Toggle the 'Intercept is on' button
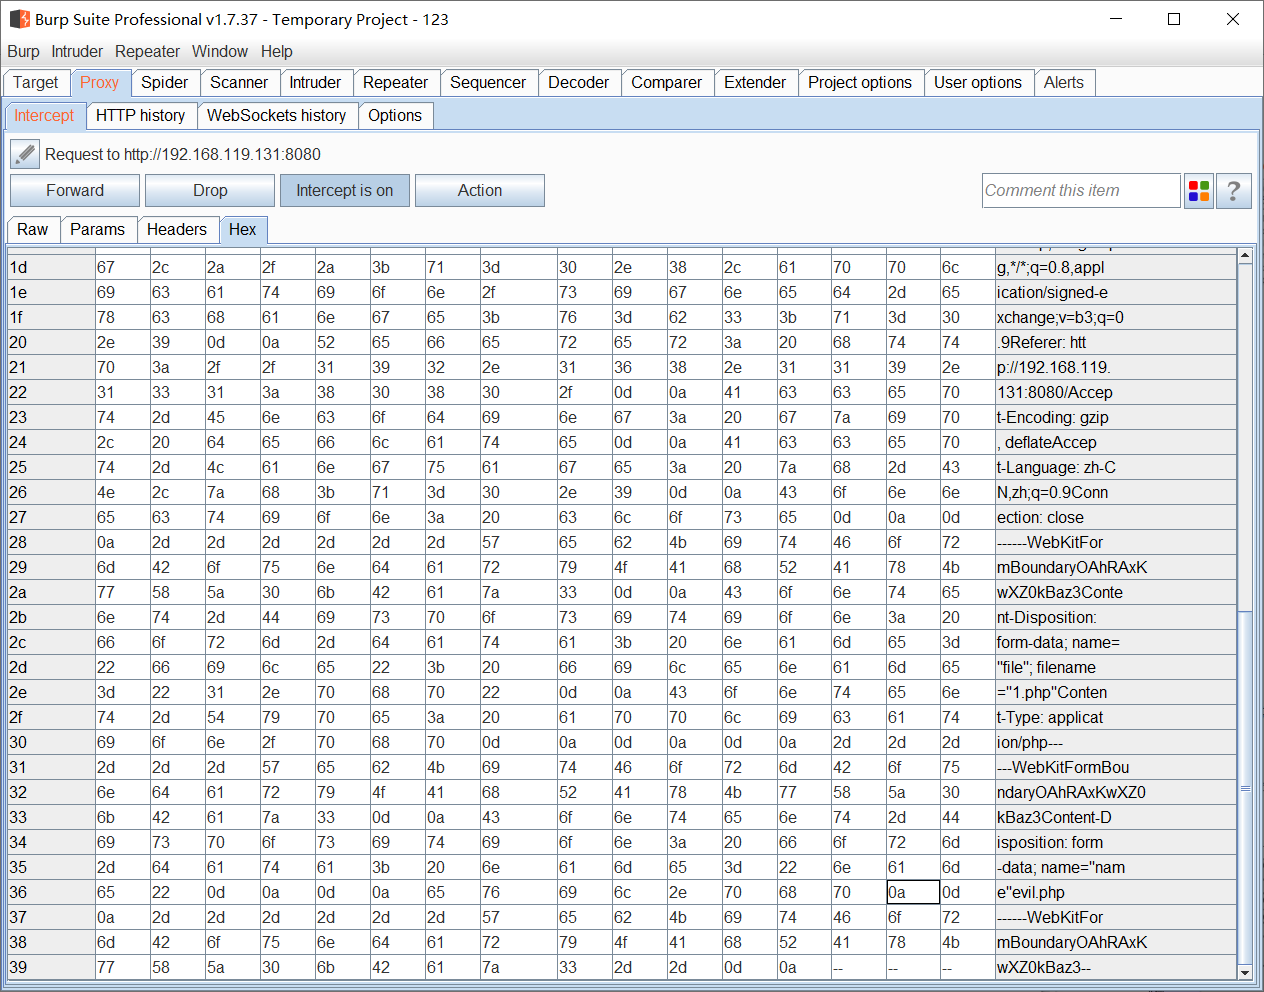Screen dimensions: 1264x992 (345, 191)
